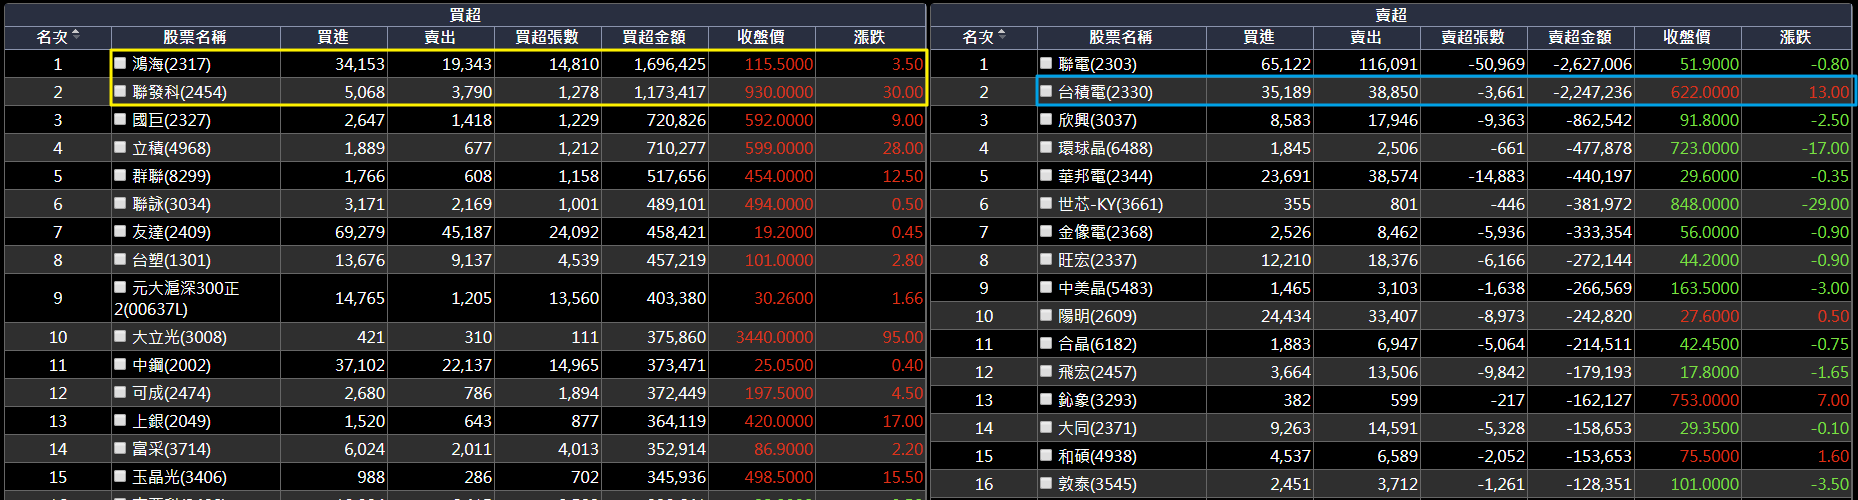
Task: Select the 買超 table title header
Action: point(465,15)
